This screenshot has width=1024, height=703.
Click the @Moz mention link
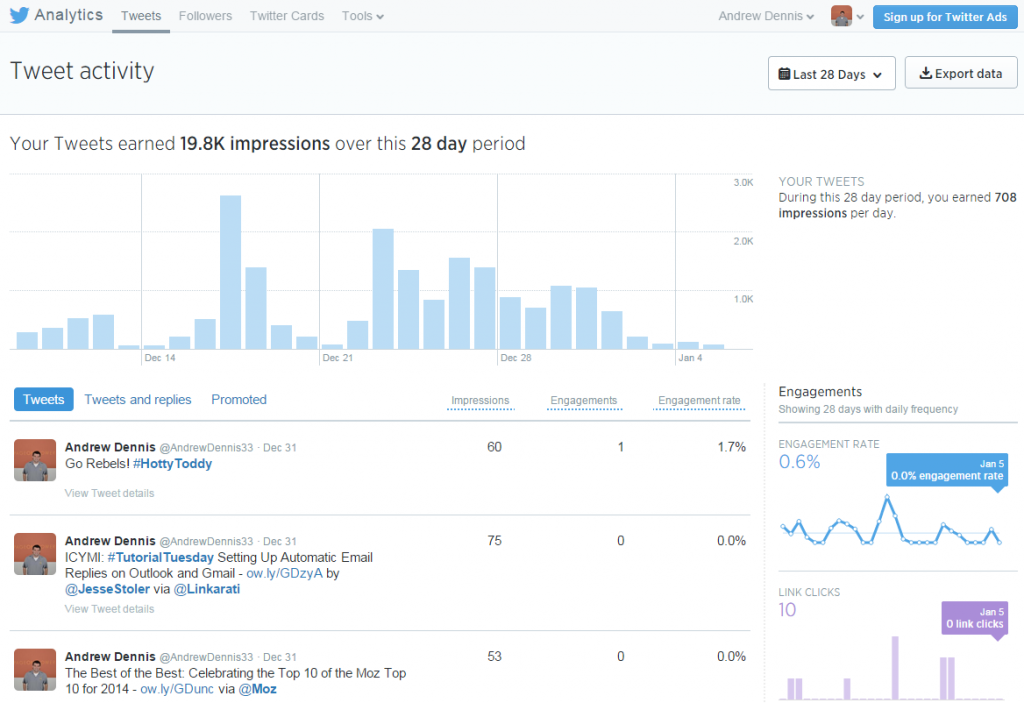click(257, 689)
